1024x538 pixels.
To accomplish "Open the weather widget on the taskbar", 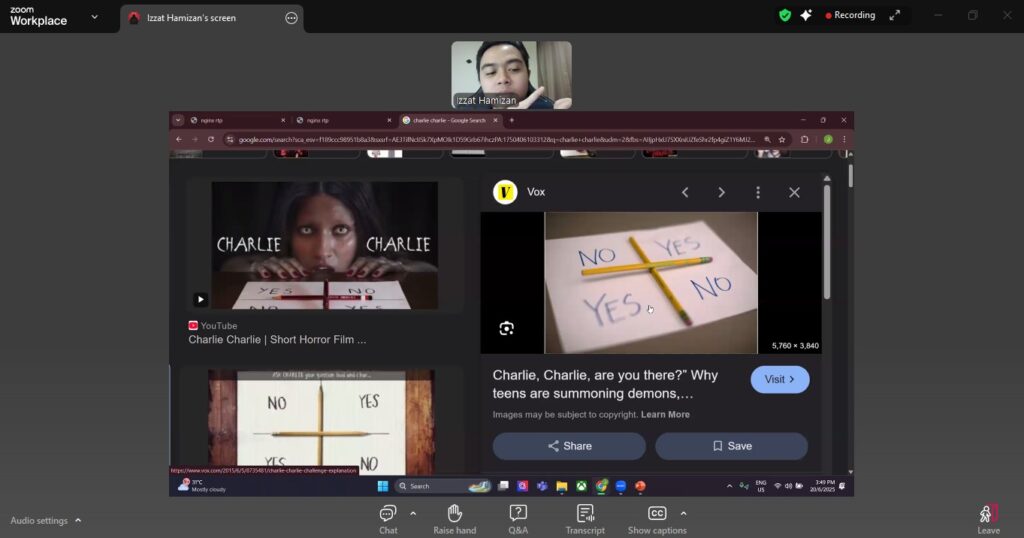I will coord(202,485).
